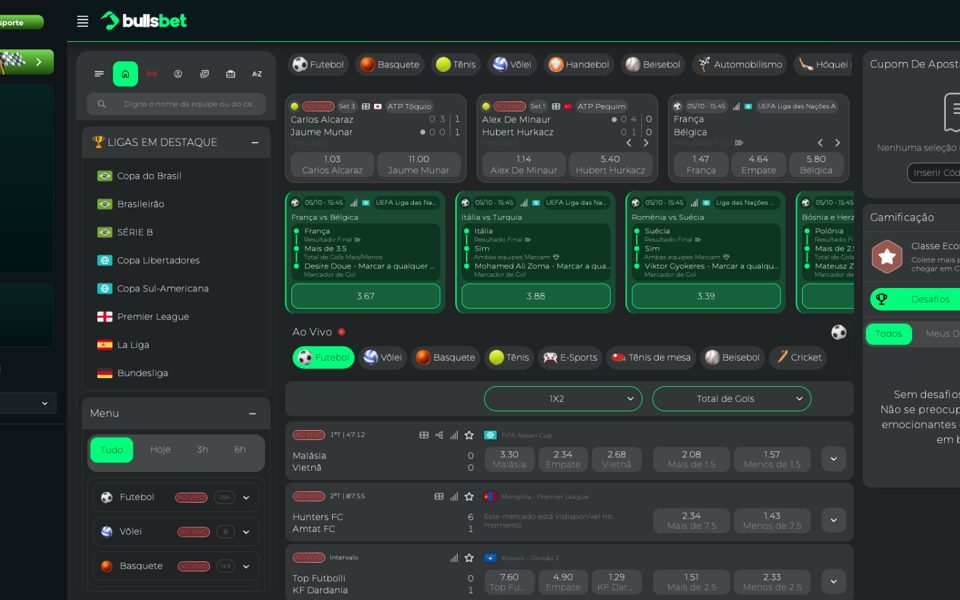Viewport: 960px width, 600px height.
Task: Select the home icon in sidebar toolbar
Action: (126, 74)
